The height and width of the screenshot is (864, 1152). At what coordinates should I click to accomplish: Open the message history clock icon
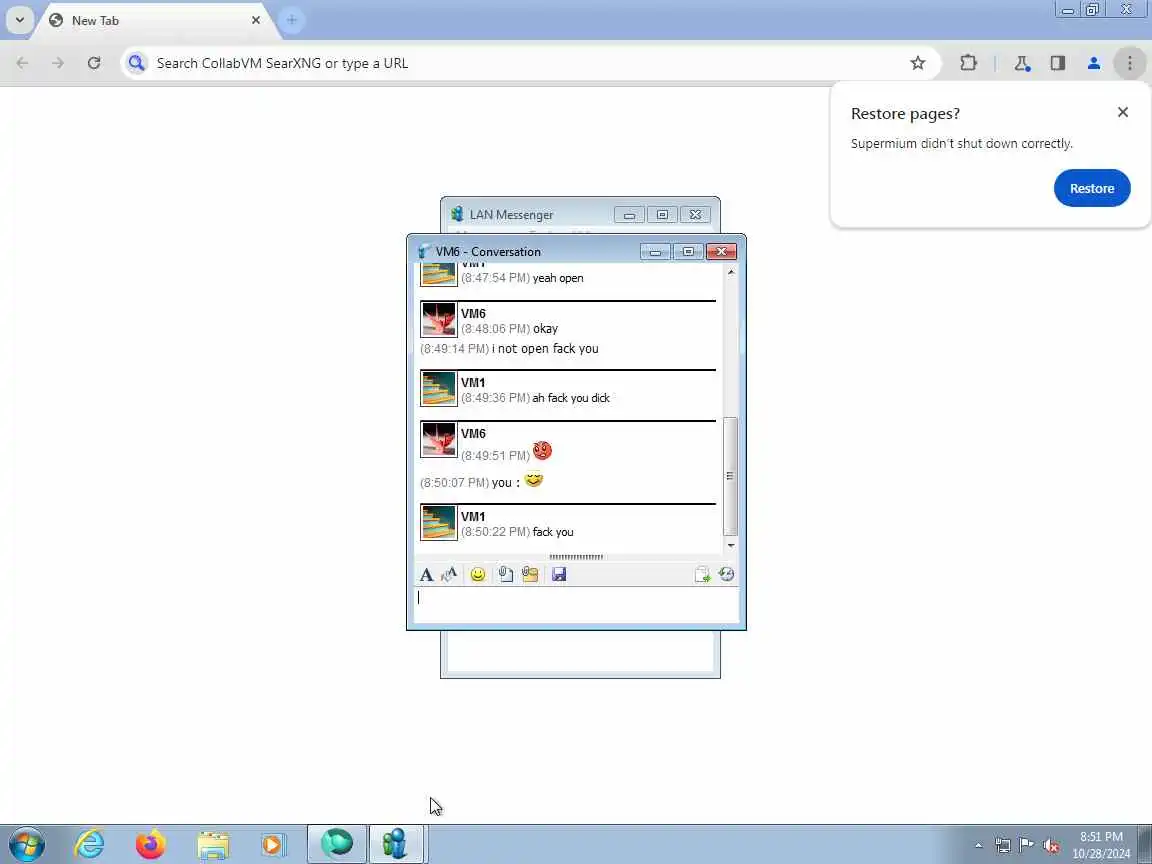click(x=727, y=575)
